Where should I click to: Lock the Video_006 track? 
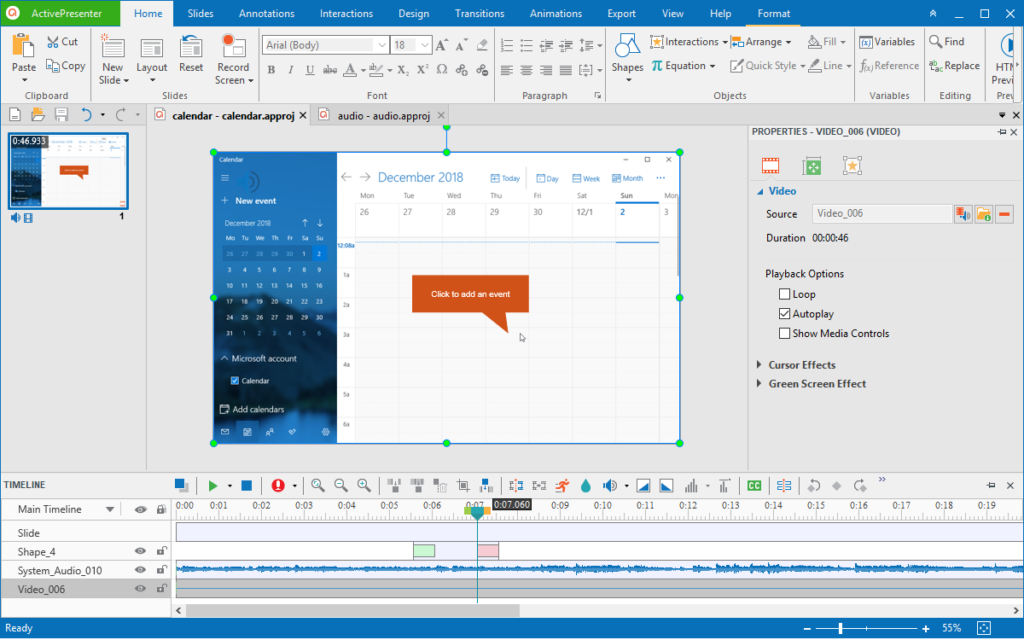[x=161, y=589]
